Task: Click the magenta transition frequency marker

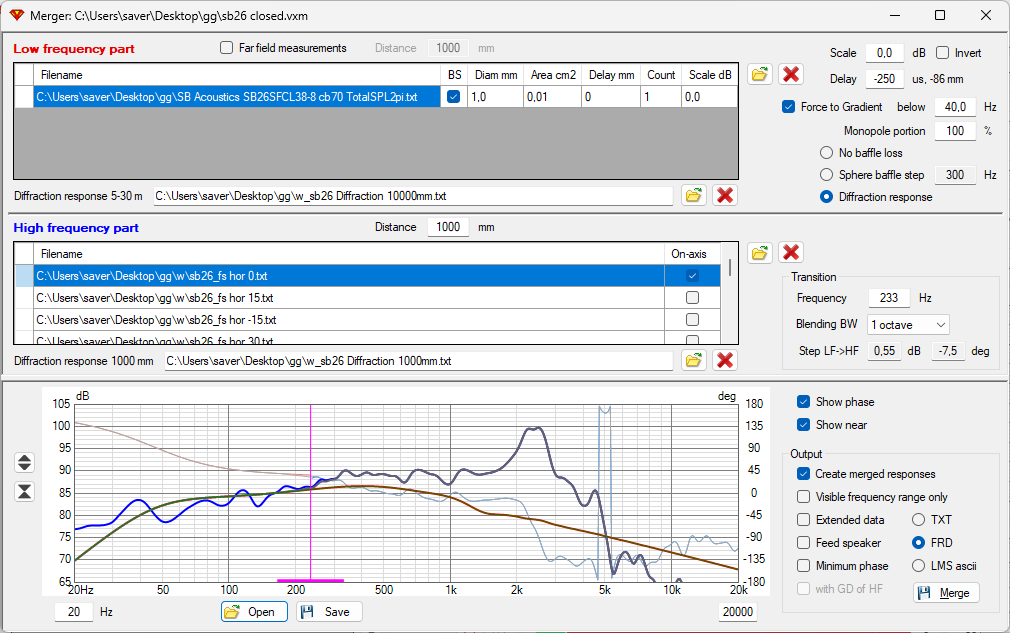Action: coord(310,493)
